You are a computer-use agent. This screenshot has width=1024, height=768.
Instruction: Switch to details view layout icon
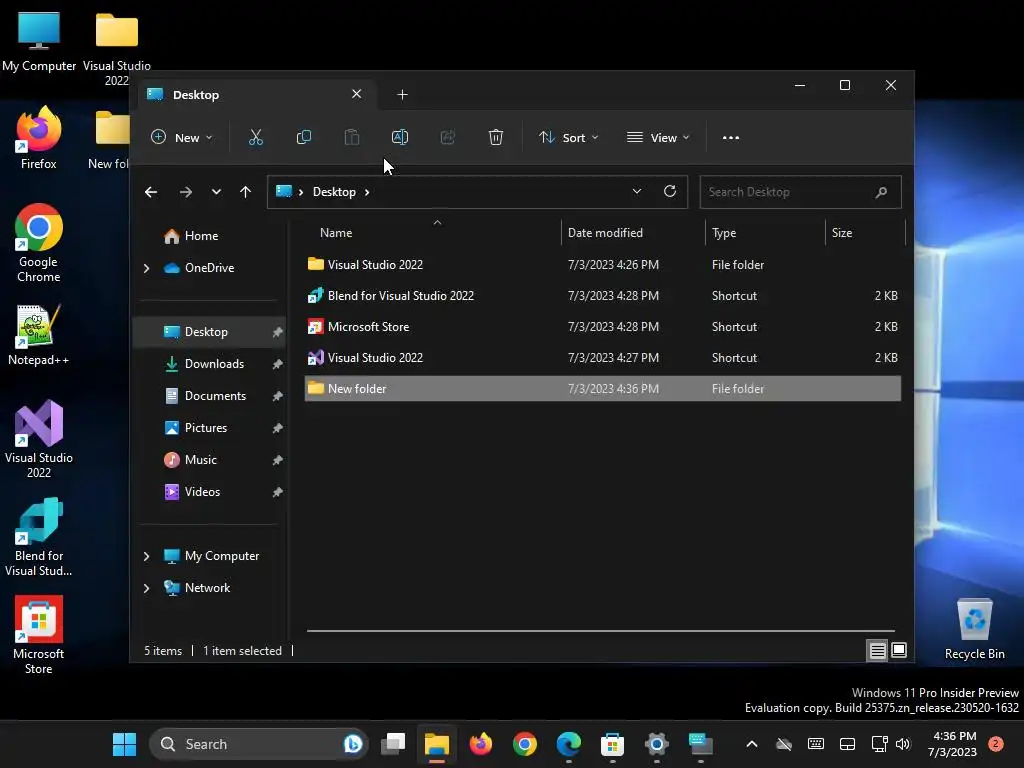coord(877,650)
